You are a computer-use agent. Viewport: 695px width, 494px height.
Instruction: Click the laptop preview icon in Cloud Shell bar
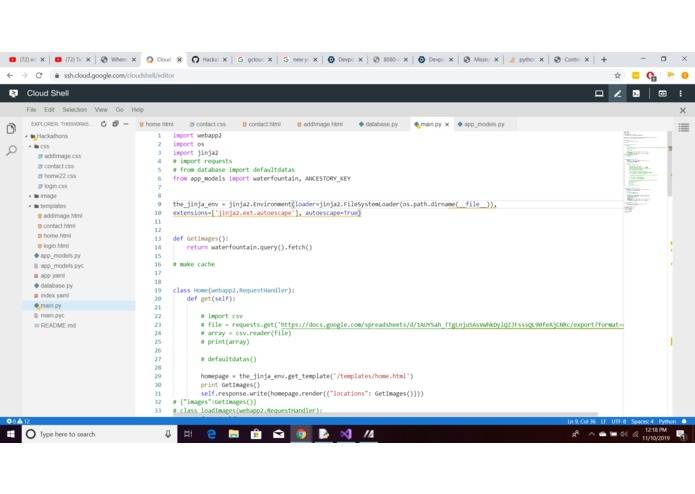[599, 93]
